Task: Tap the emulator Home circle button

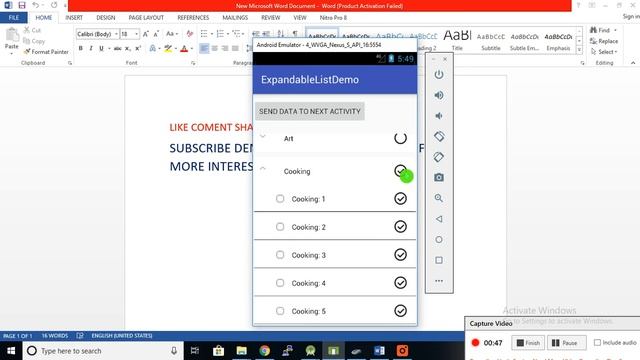Action: [439, 240]
